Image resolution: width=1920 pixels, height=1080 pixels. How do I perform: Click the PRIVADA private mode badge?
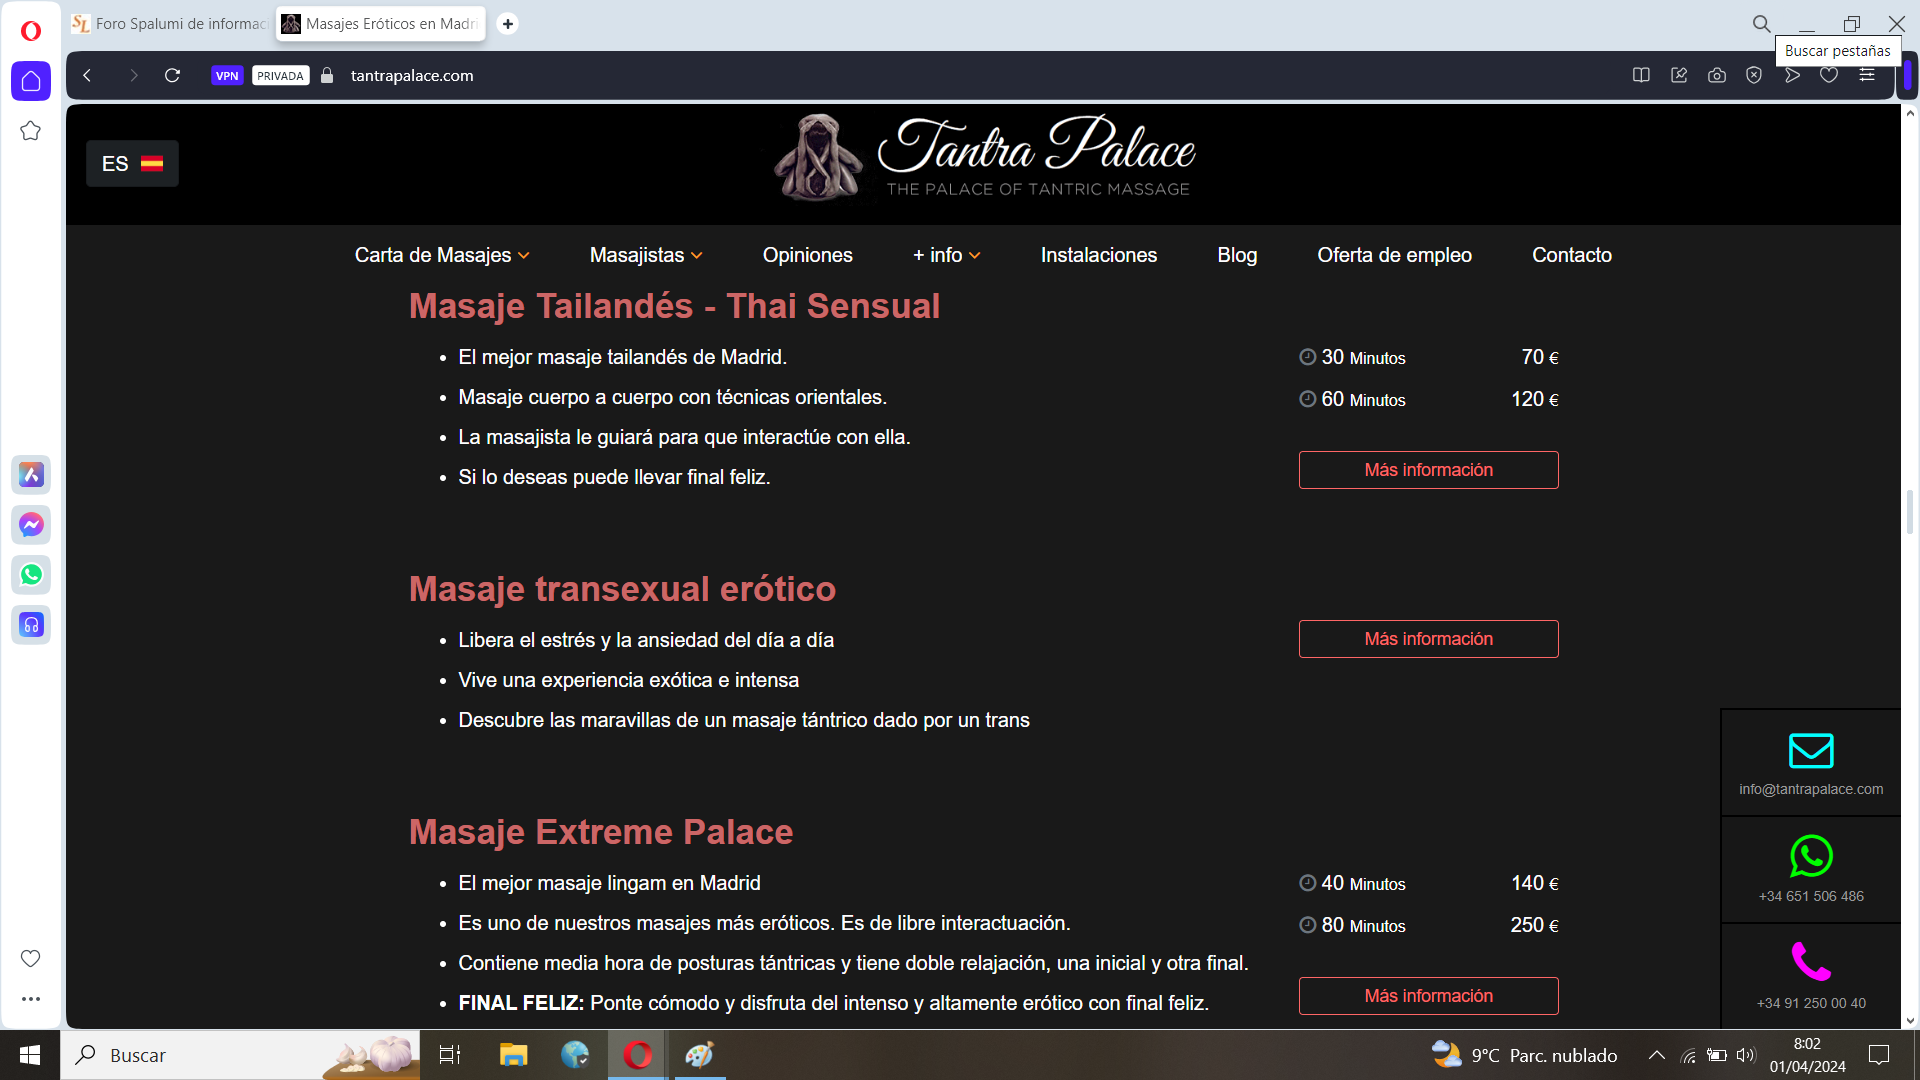pyautogui.click(x=281, y=75)
